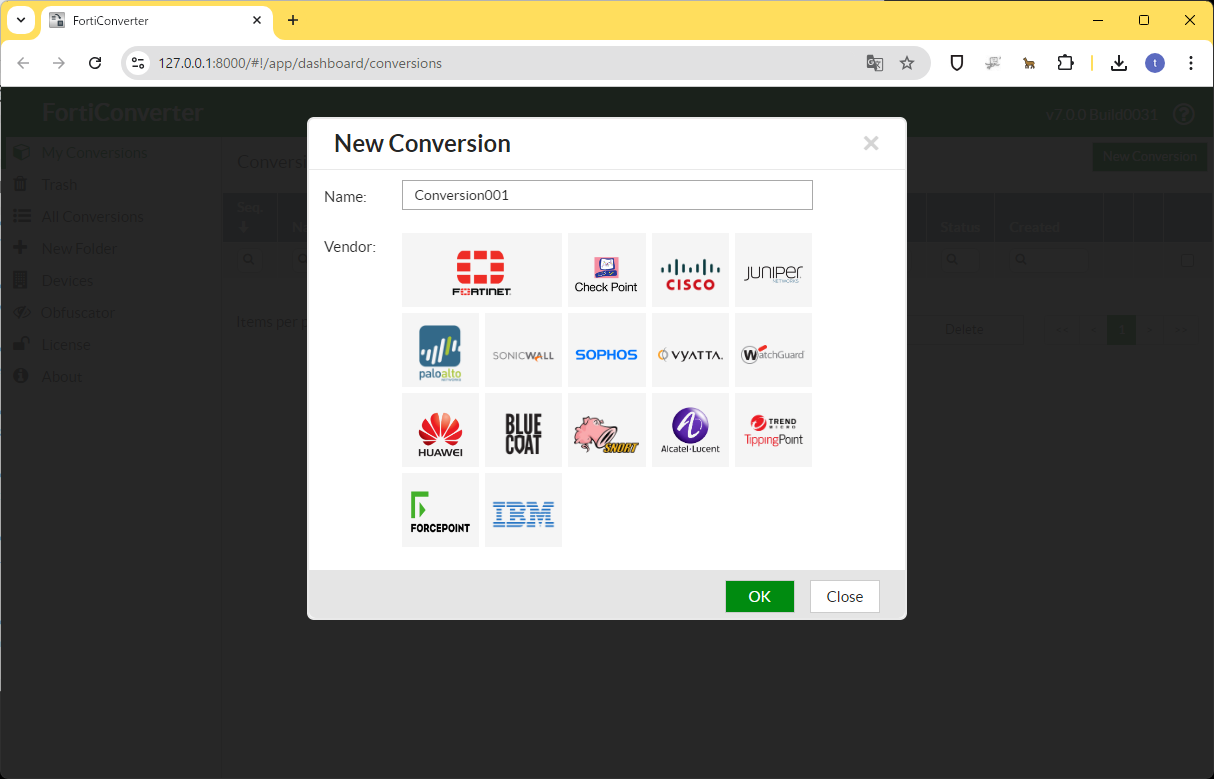Open the browser profile avatar
Image resolution: width=1214 pixels, height=779 pixels.
(1155, 63)
